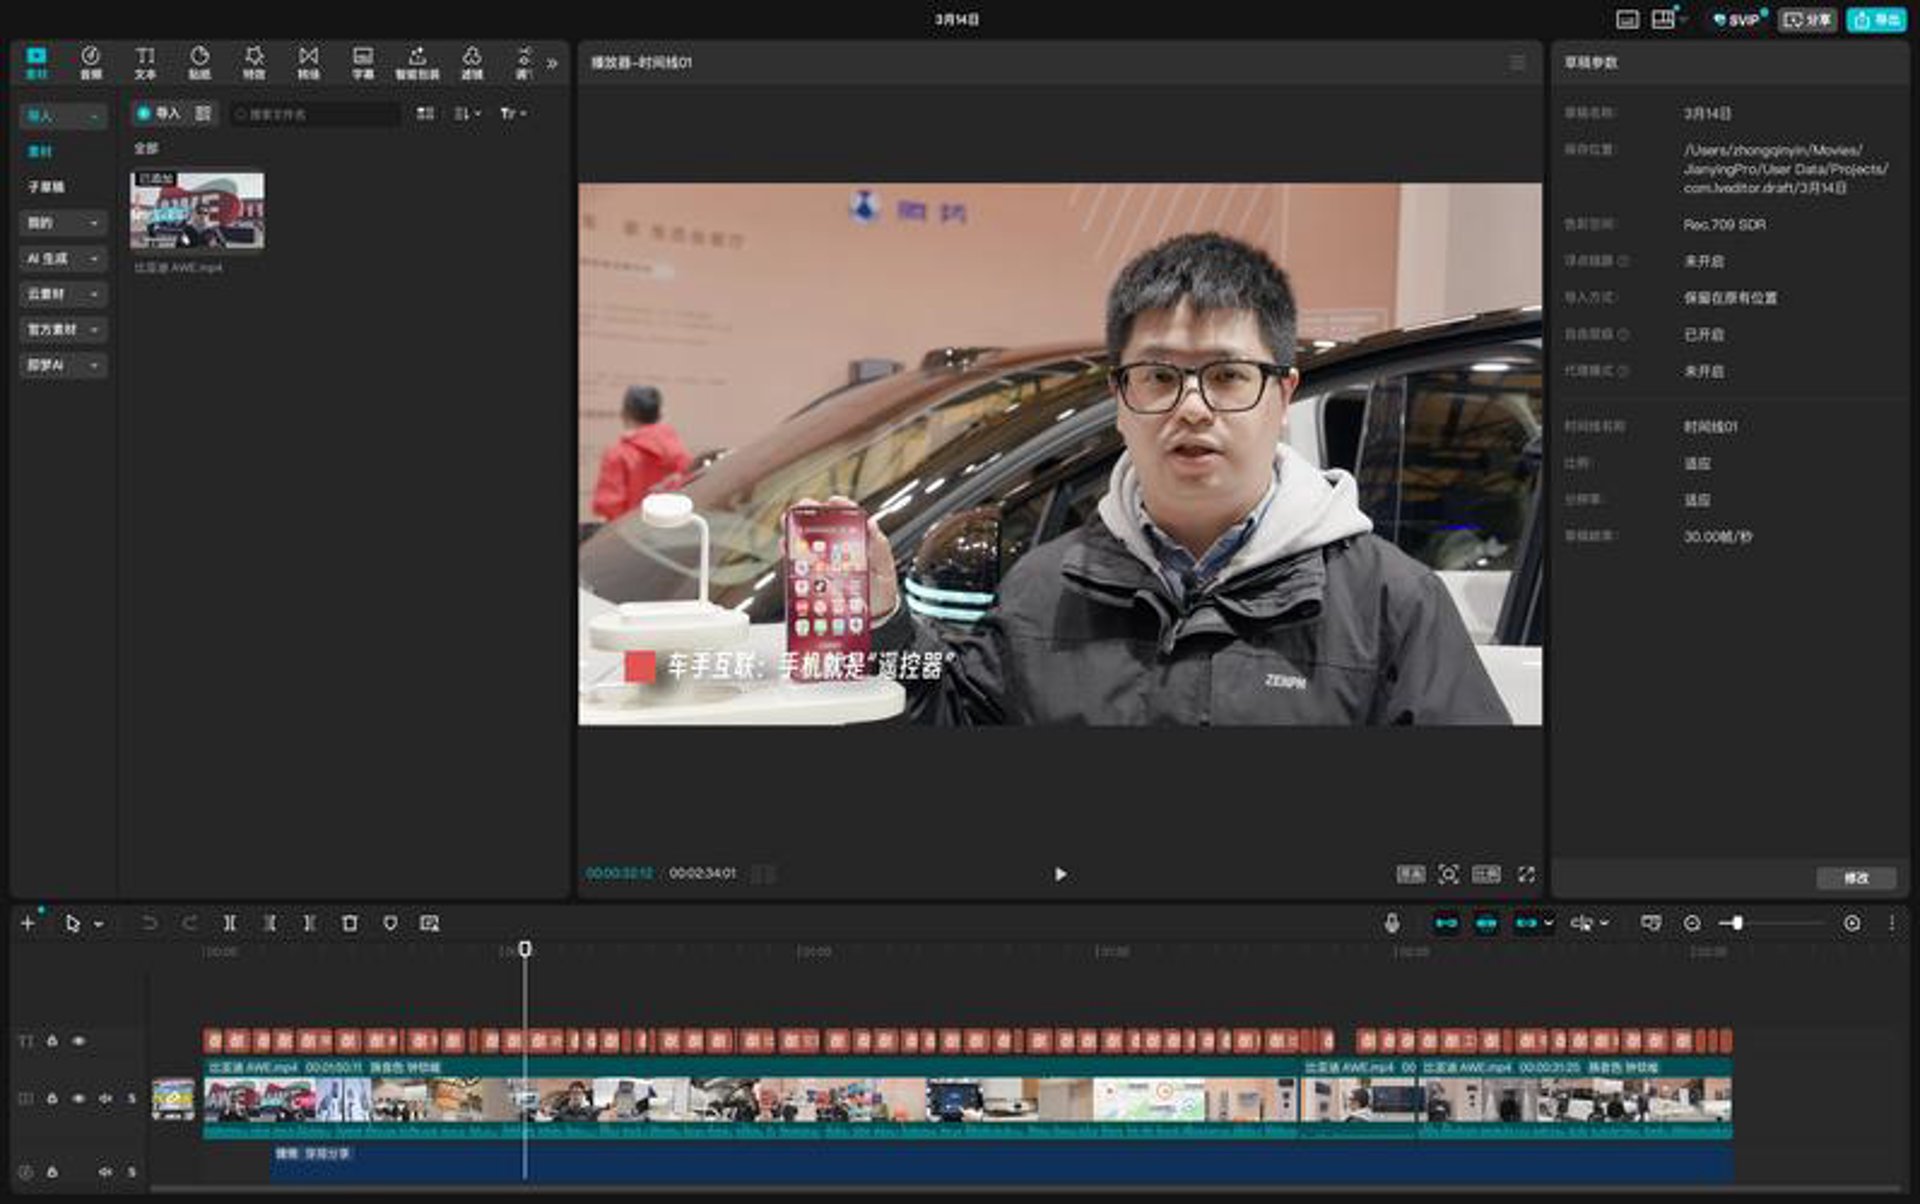Expand the 我的 sidebar section
Screen dimensions: 1920x1204
coord(63,223)
